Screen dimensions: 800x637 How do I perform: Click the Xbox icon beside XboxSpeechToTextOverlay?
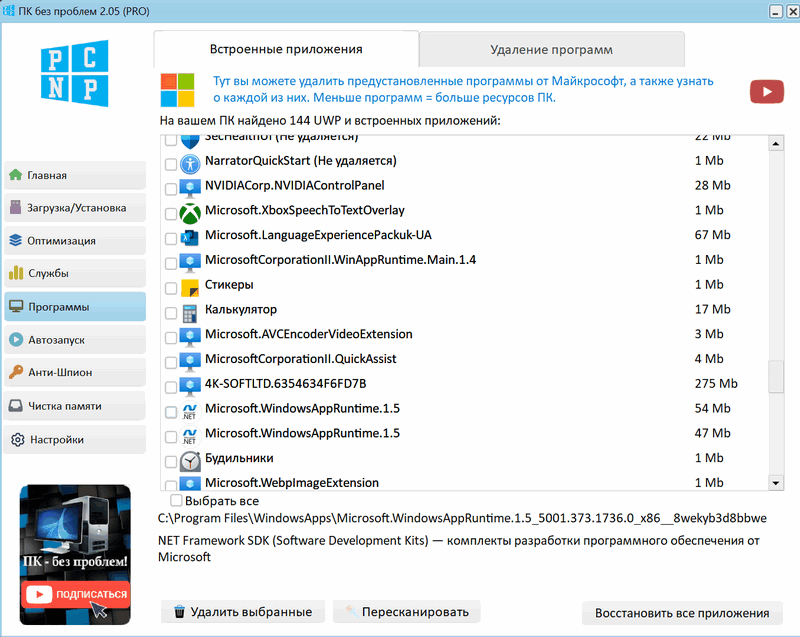[190, 212]
